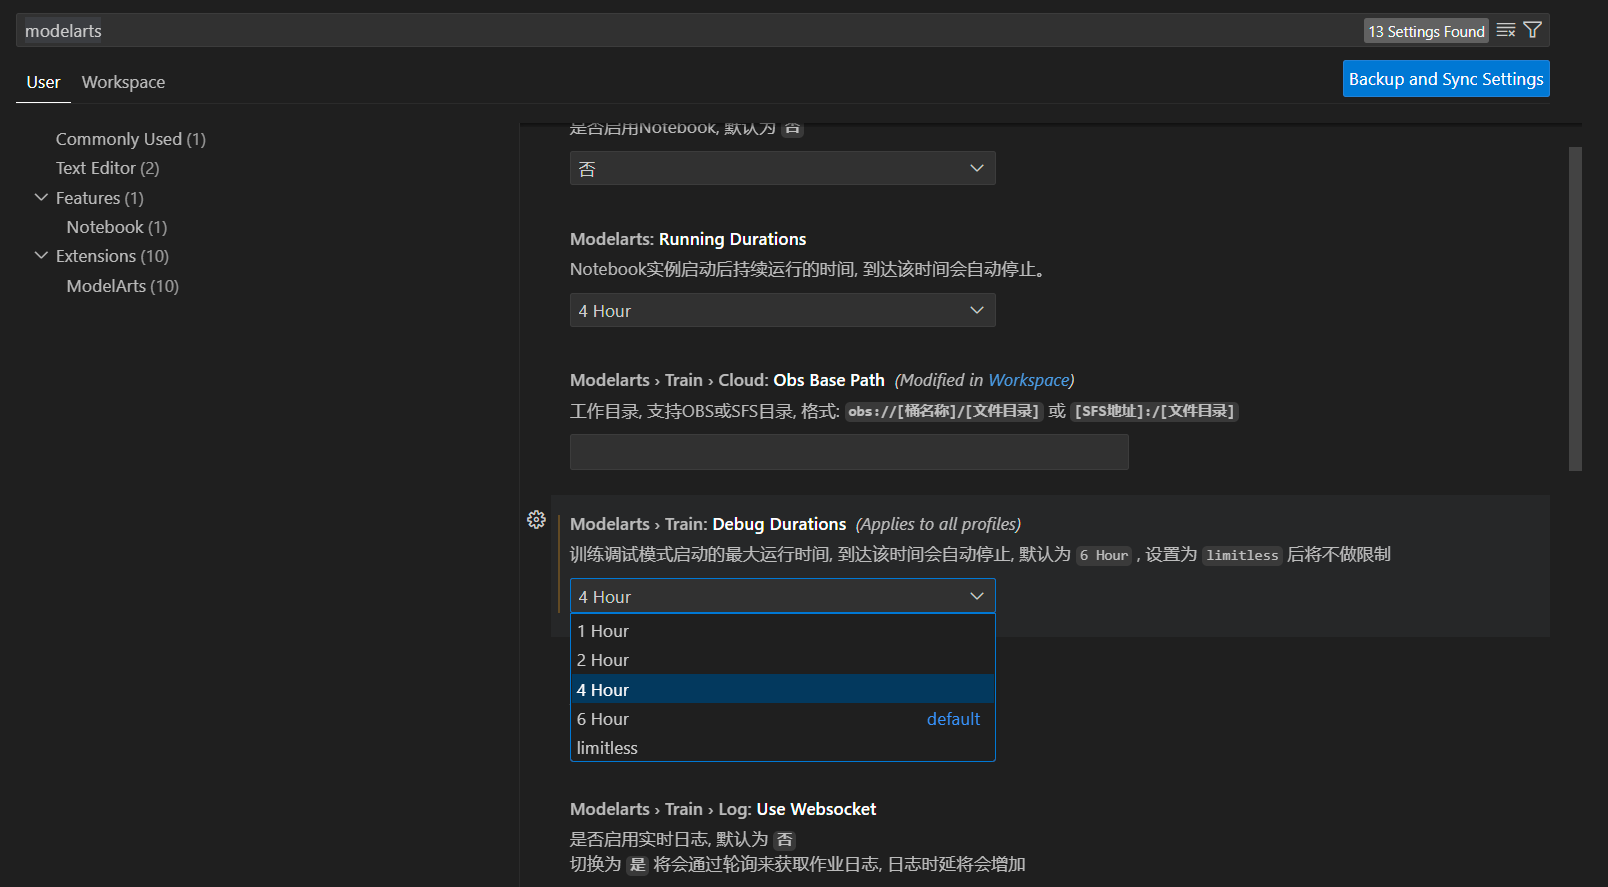Select Text Editor (2) category
The width and height of the screenshot is (1608, 887).
click(107, 168)
